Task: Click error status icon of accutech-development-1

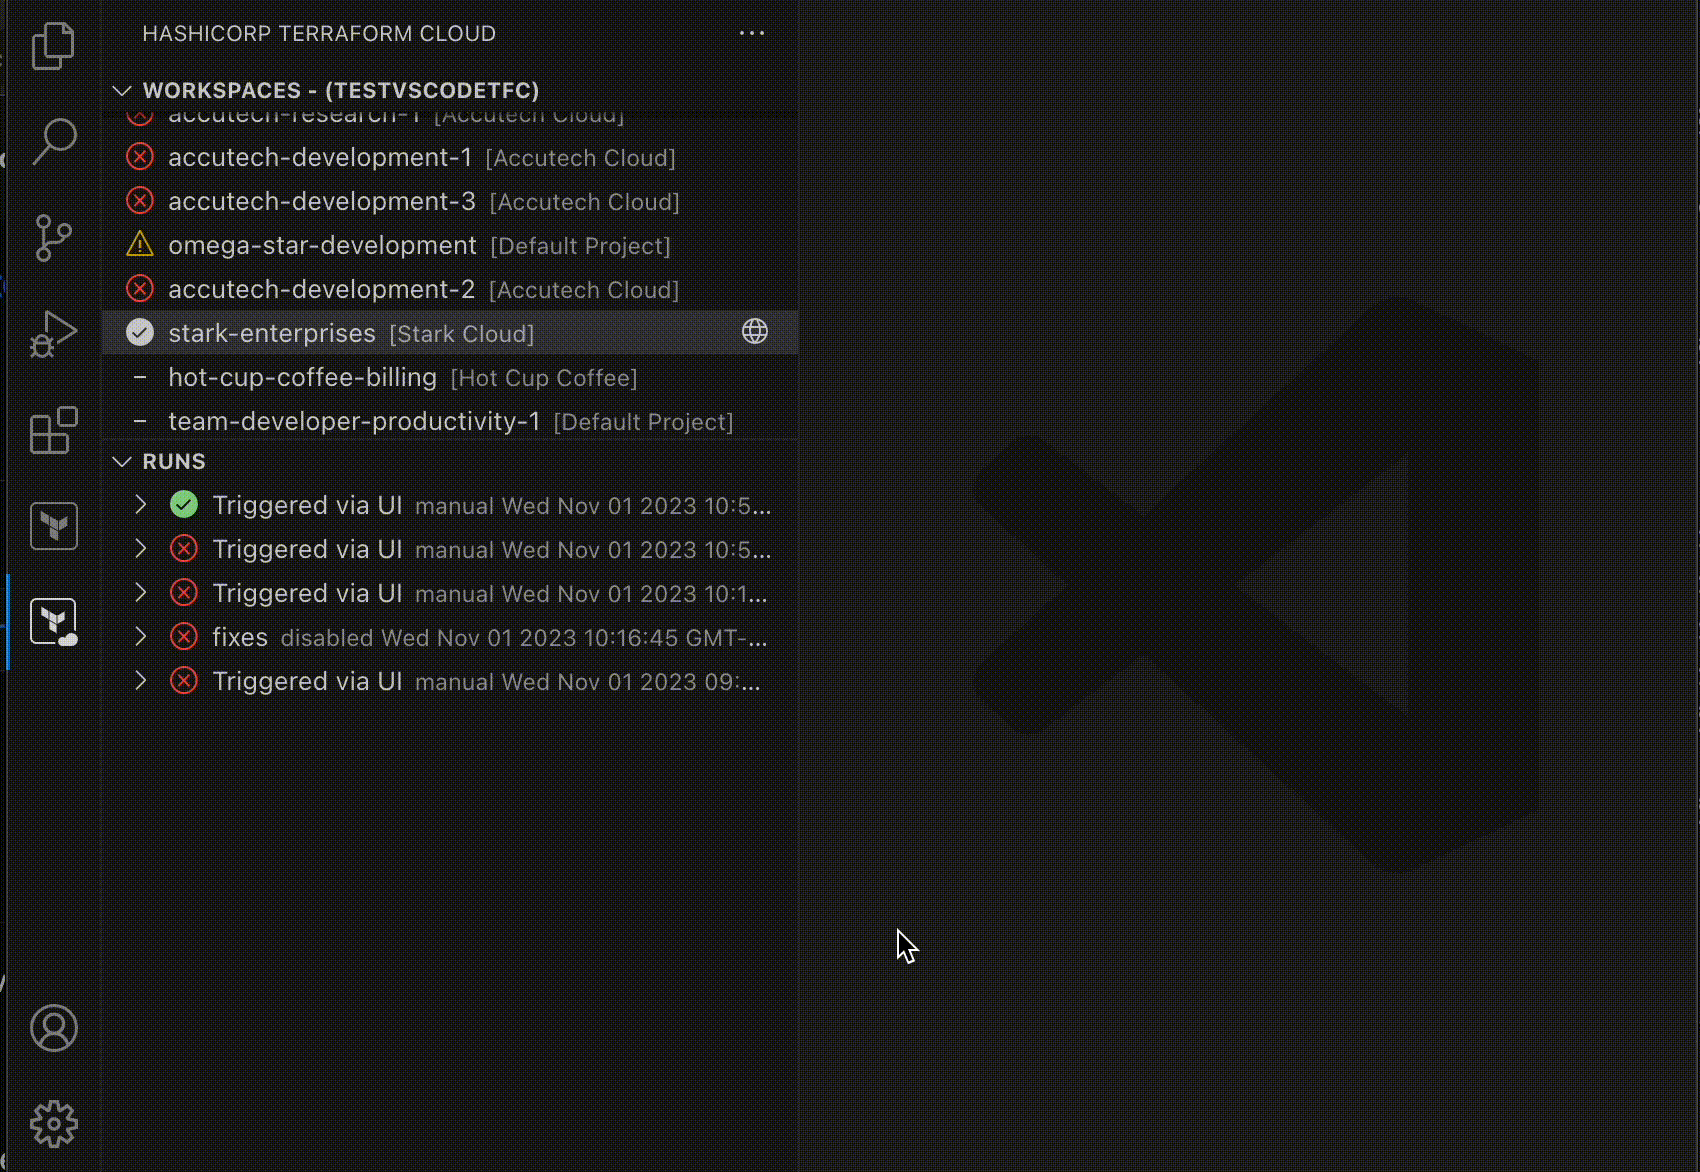Action: coord(140,157)
